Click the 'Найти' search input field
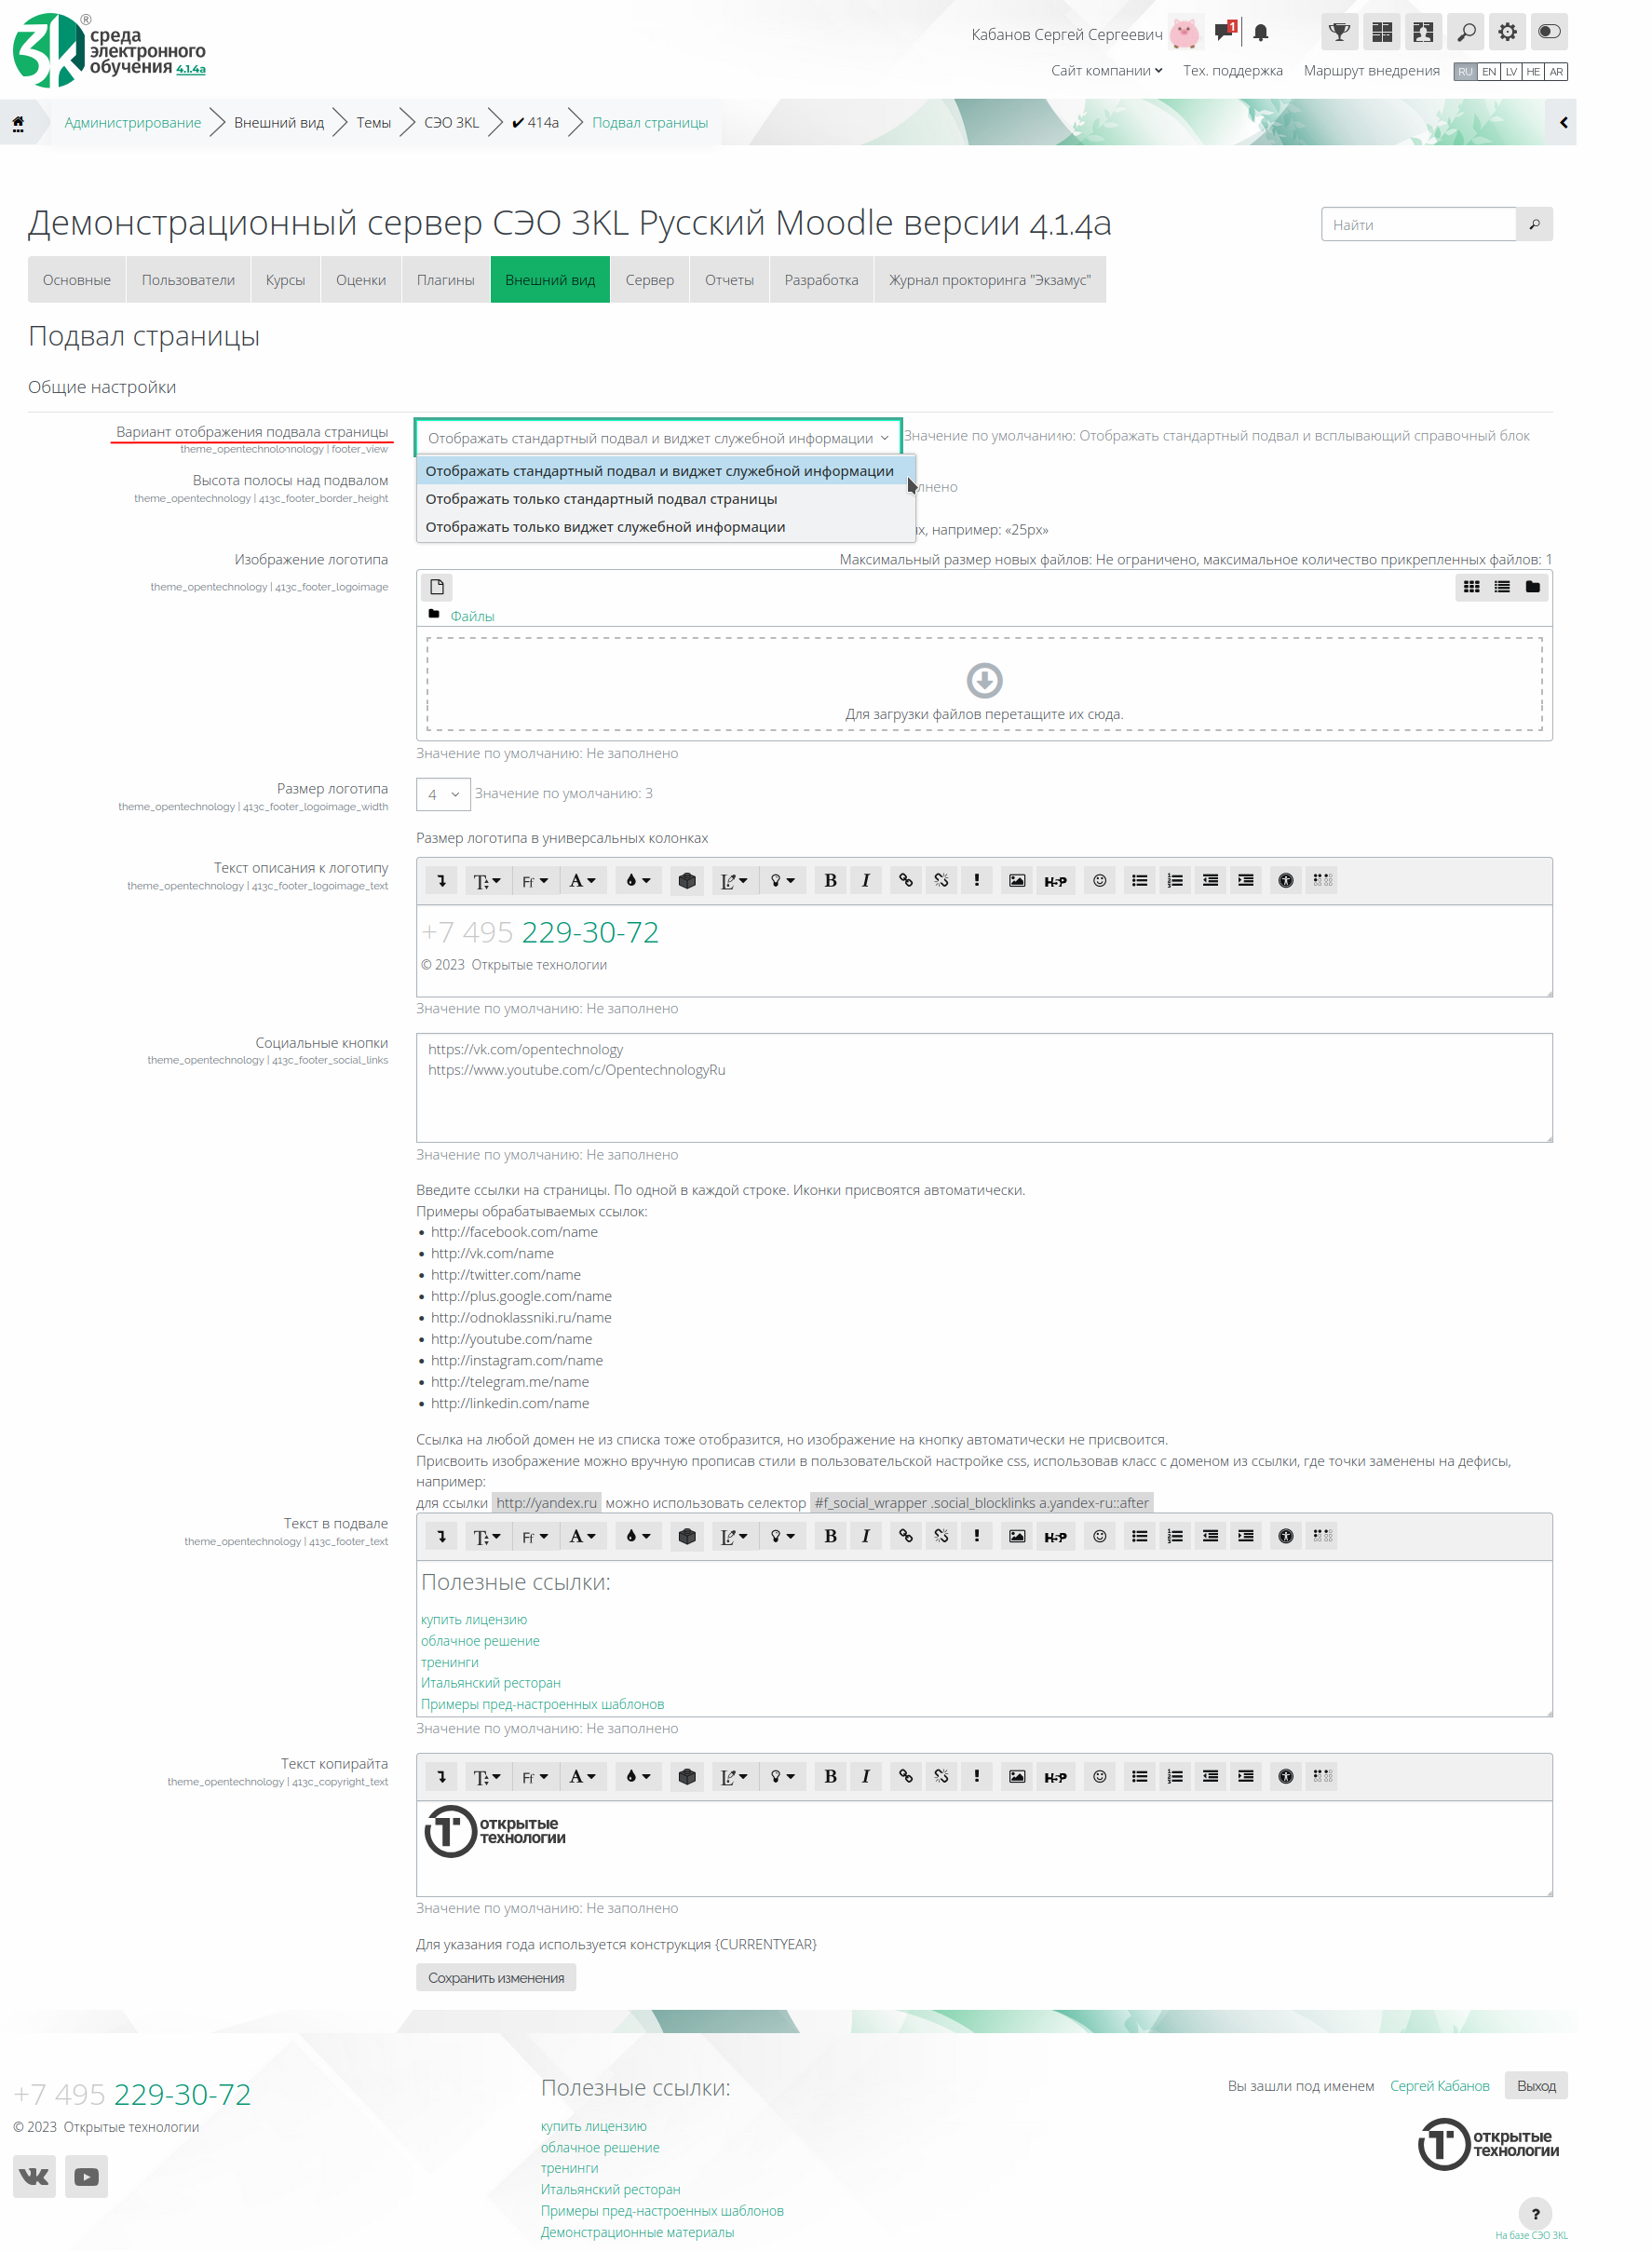 click(x=1418, y=225)
